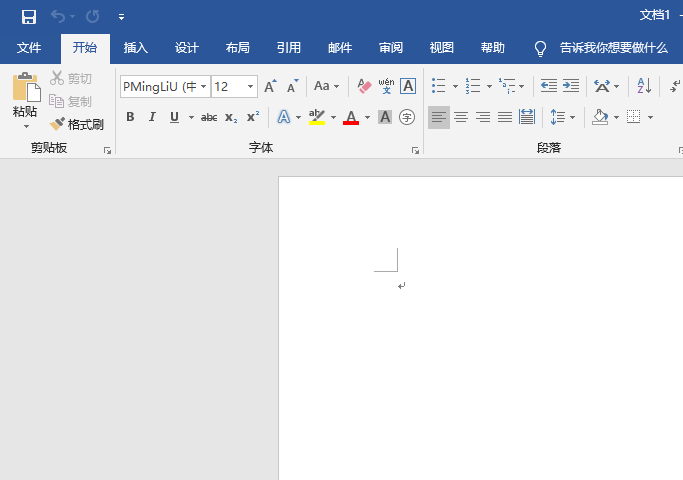Click the 剪切 cut button
Screen dimensions: 683x480
71,78
